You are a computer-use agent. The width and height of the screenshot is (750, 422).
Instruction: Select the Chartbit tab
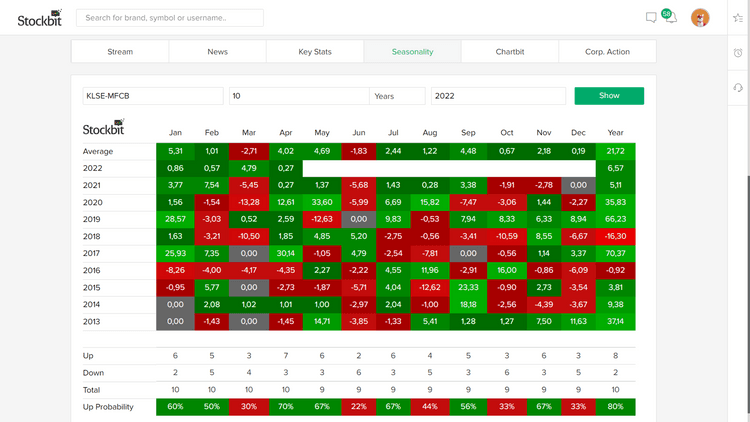pos(510,52)
